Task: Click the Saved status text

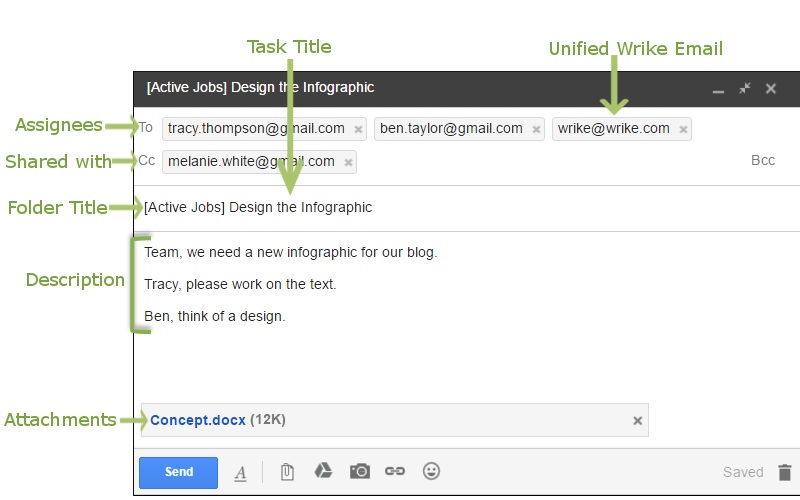Action: click(743, 472)
